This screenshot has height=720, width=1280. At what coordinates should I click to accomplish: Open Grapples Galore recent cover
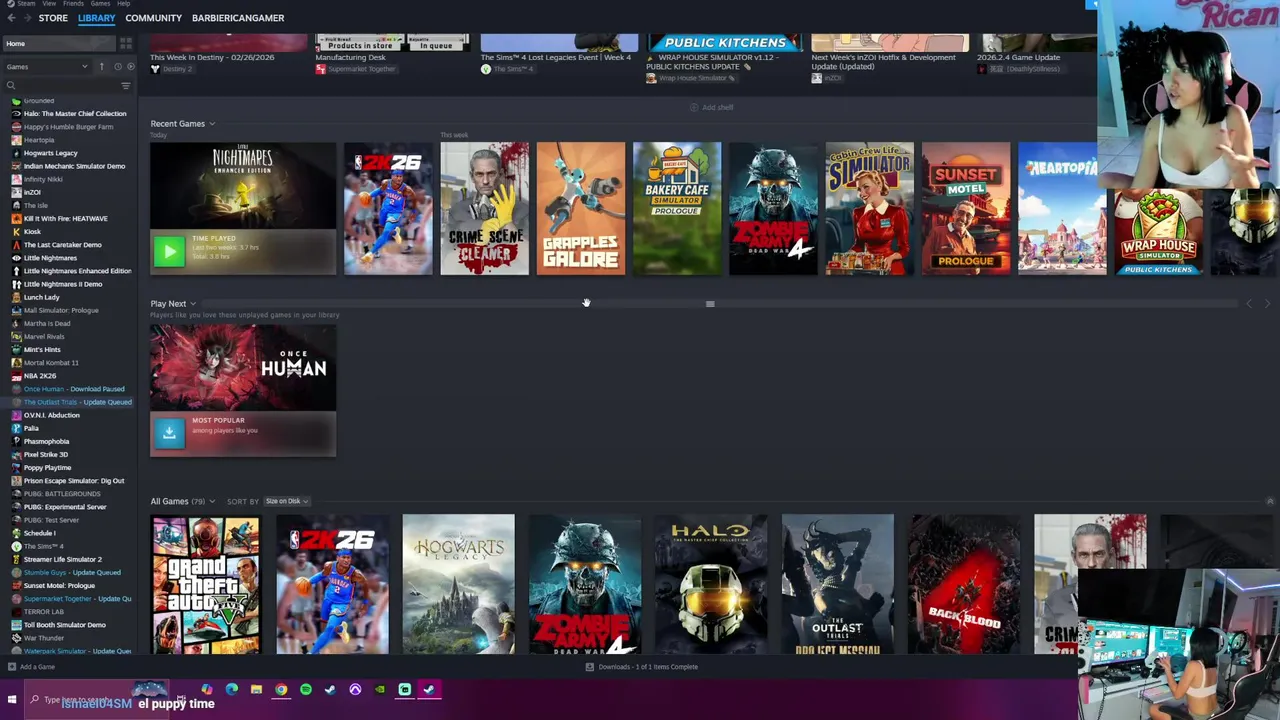(x=581, y=208)
